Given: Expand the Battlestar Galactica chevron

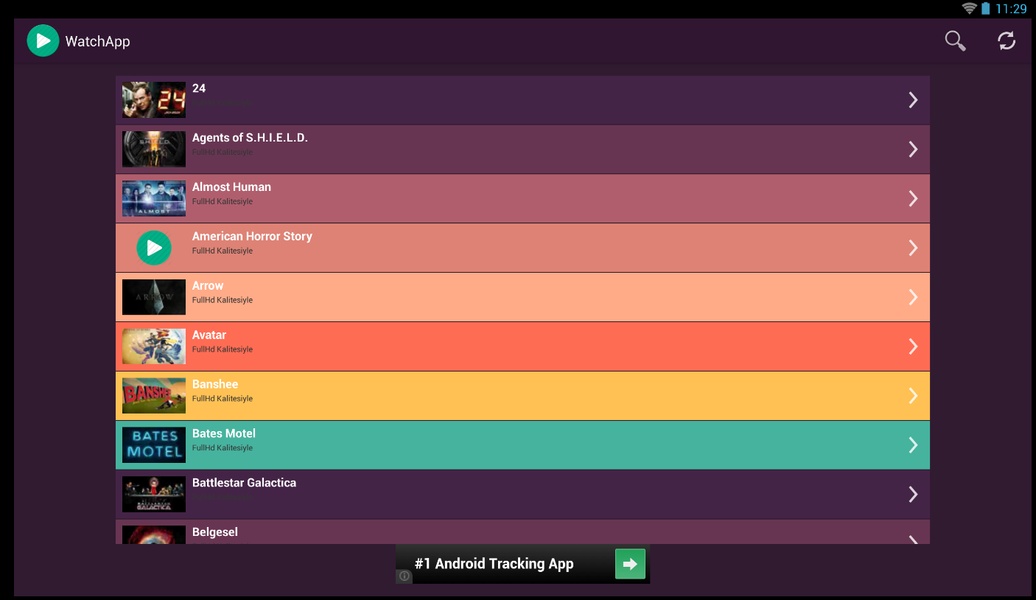Looking at the screenshot, I should [912, 494].
